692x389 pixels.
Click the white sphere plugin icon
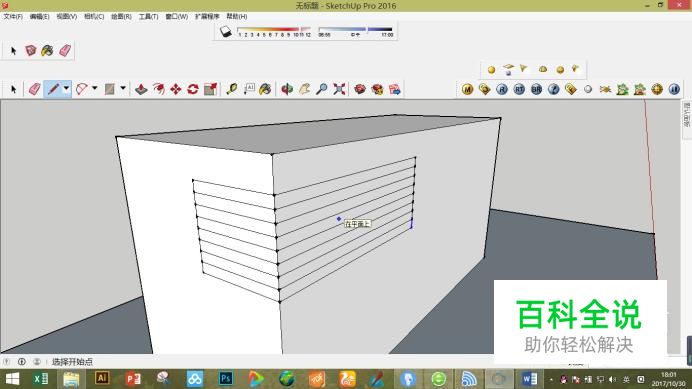coord(588,90)
